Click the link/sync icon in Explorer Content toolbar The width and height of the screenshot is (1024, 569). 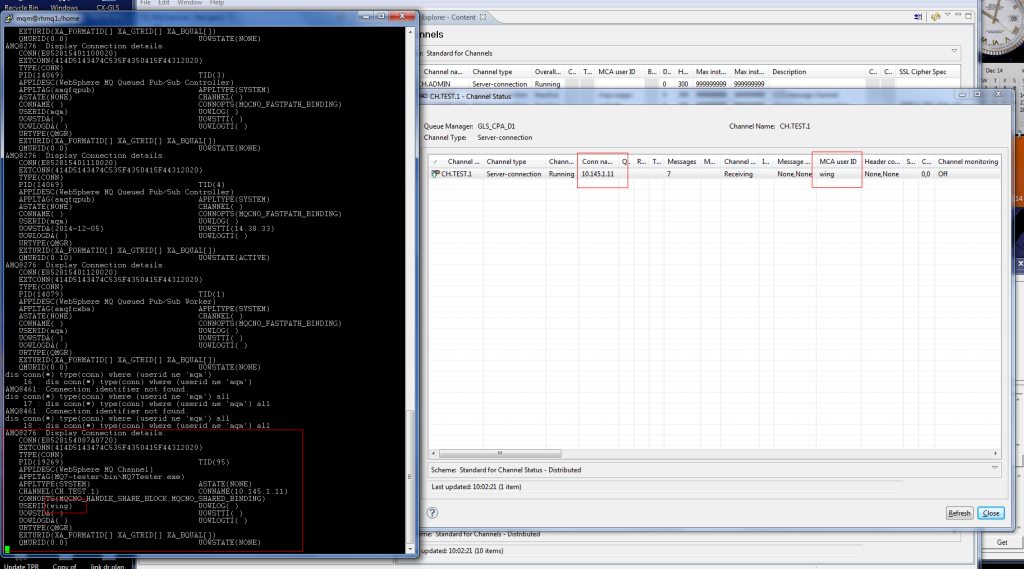pos(918,17)
